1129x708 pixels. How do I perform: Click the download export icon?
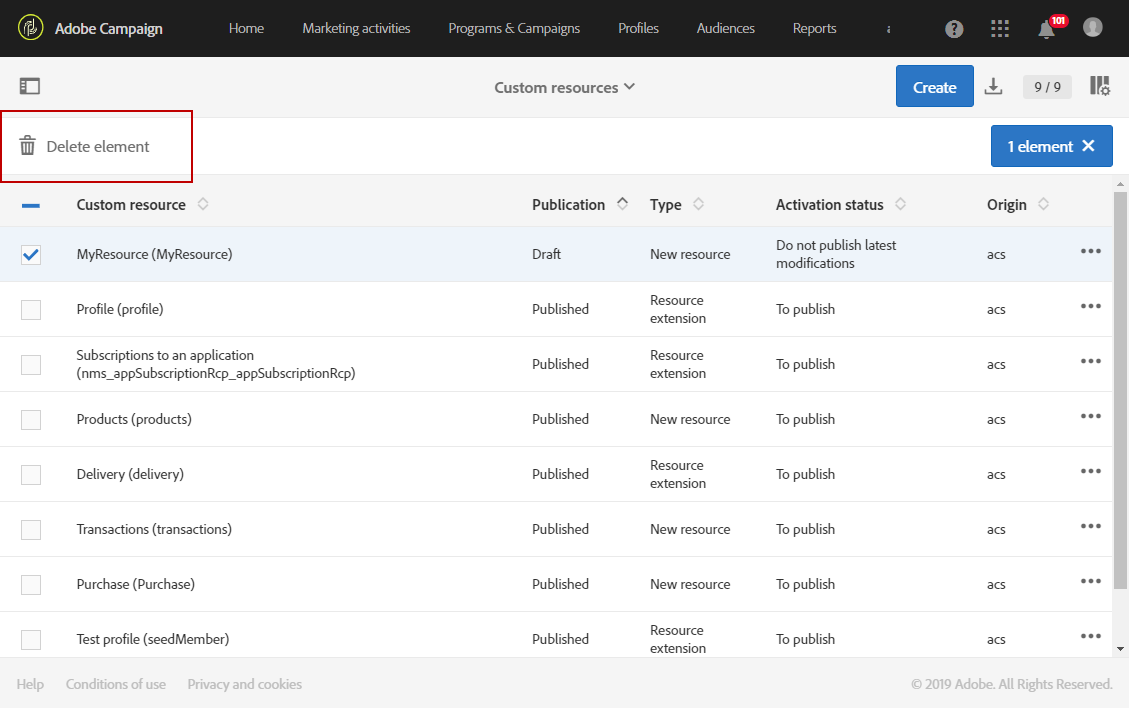[x=993, y=87]
